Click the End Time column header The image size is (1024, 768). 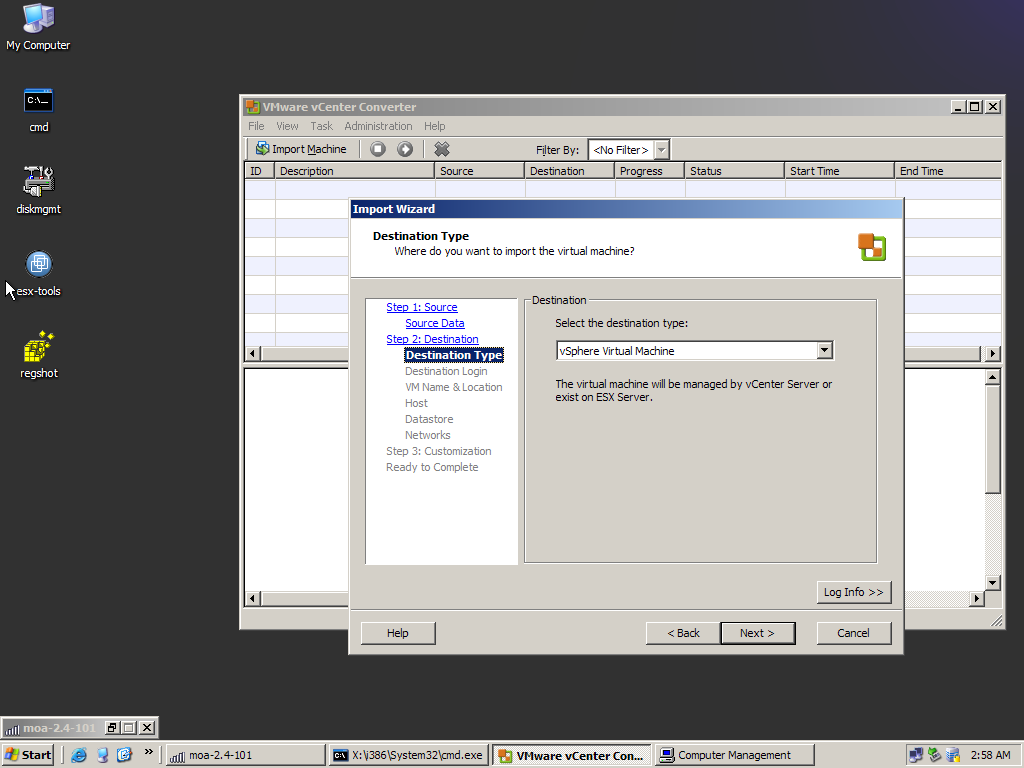pyautogui.click(x=948, y=171)
